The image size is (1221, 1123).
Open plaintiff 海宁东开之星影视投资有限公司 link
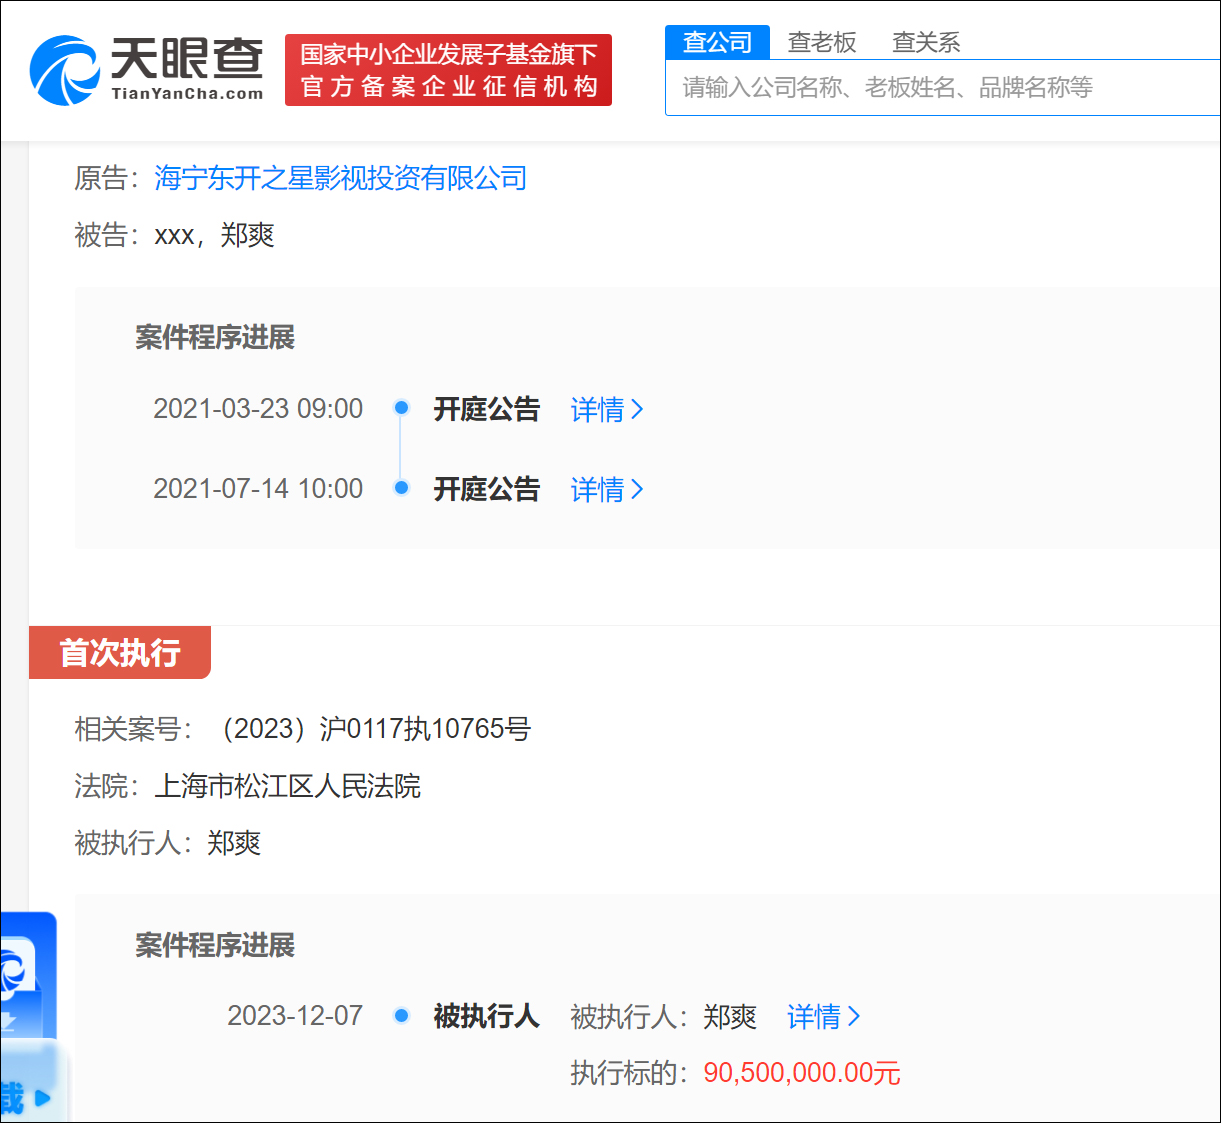click(x=340, y=178)
